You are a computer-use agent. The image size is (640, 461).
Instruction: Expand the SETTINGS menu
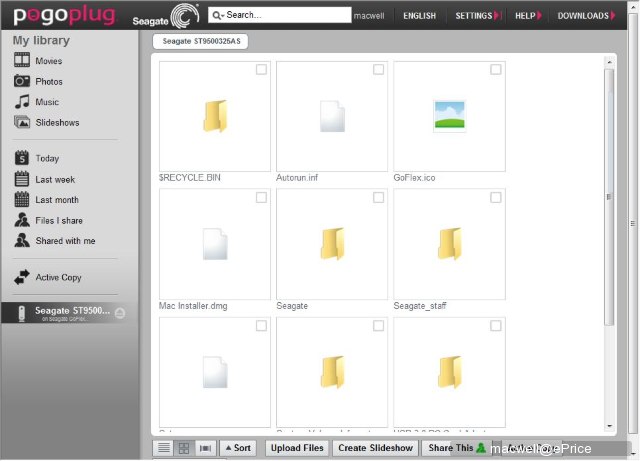point(478,16)
